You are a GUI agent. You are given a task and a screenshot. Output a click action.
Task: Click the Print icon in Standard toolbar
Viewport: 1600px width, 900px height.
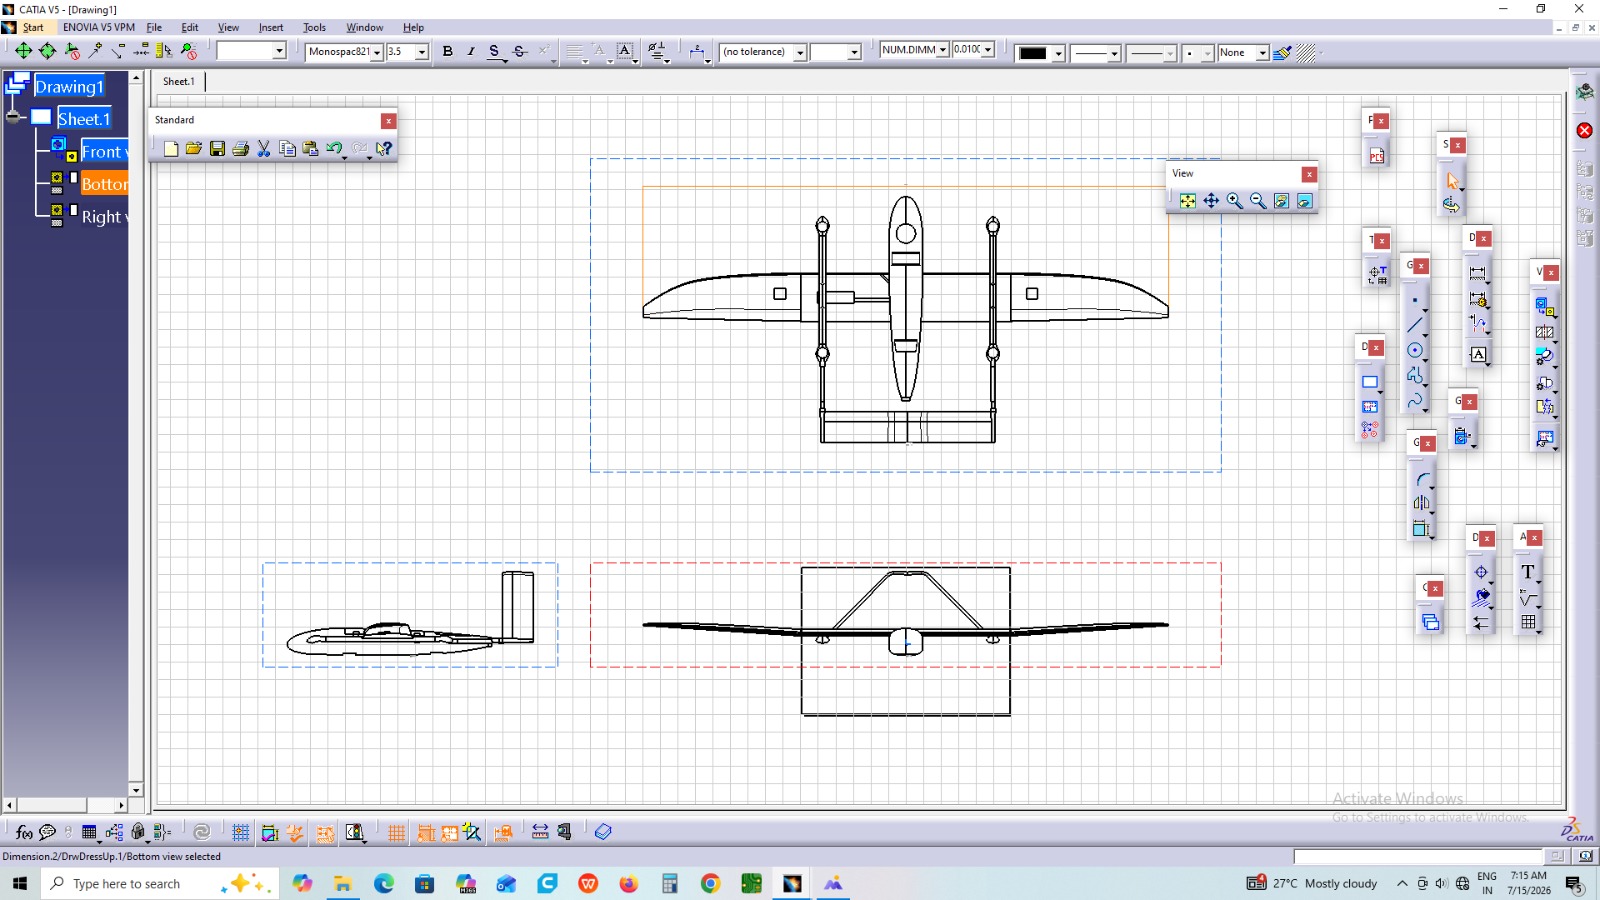(x=241, y=149)
